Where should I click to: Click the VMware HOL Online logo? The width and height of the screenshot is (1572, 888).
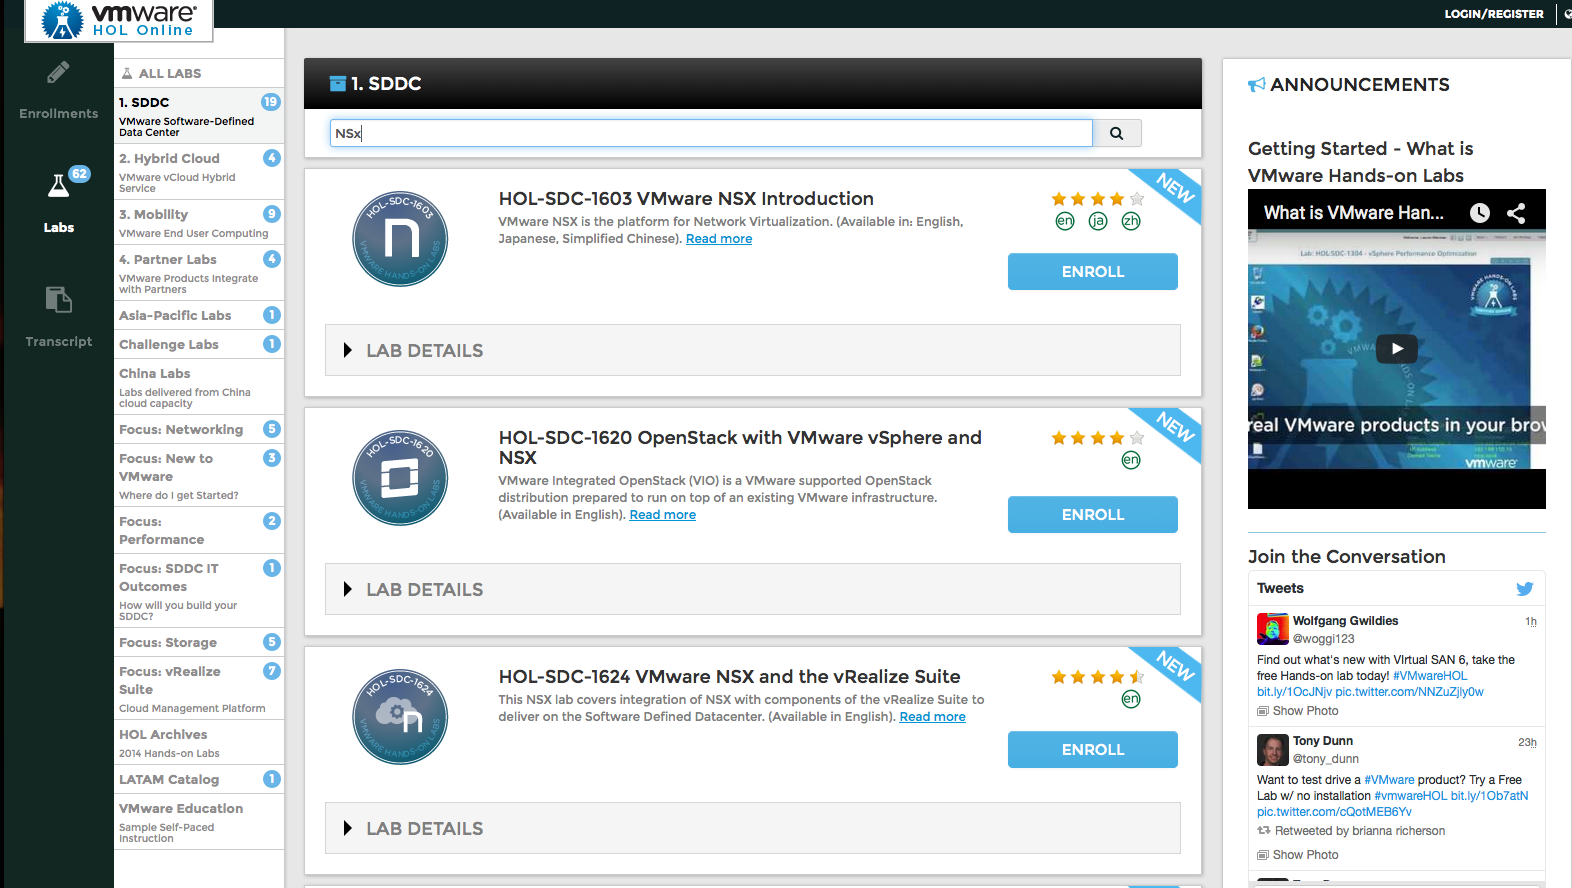click(119, 20)
